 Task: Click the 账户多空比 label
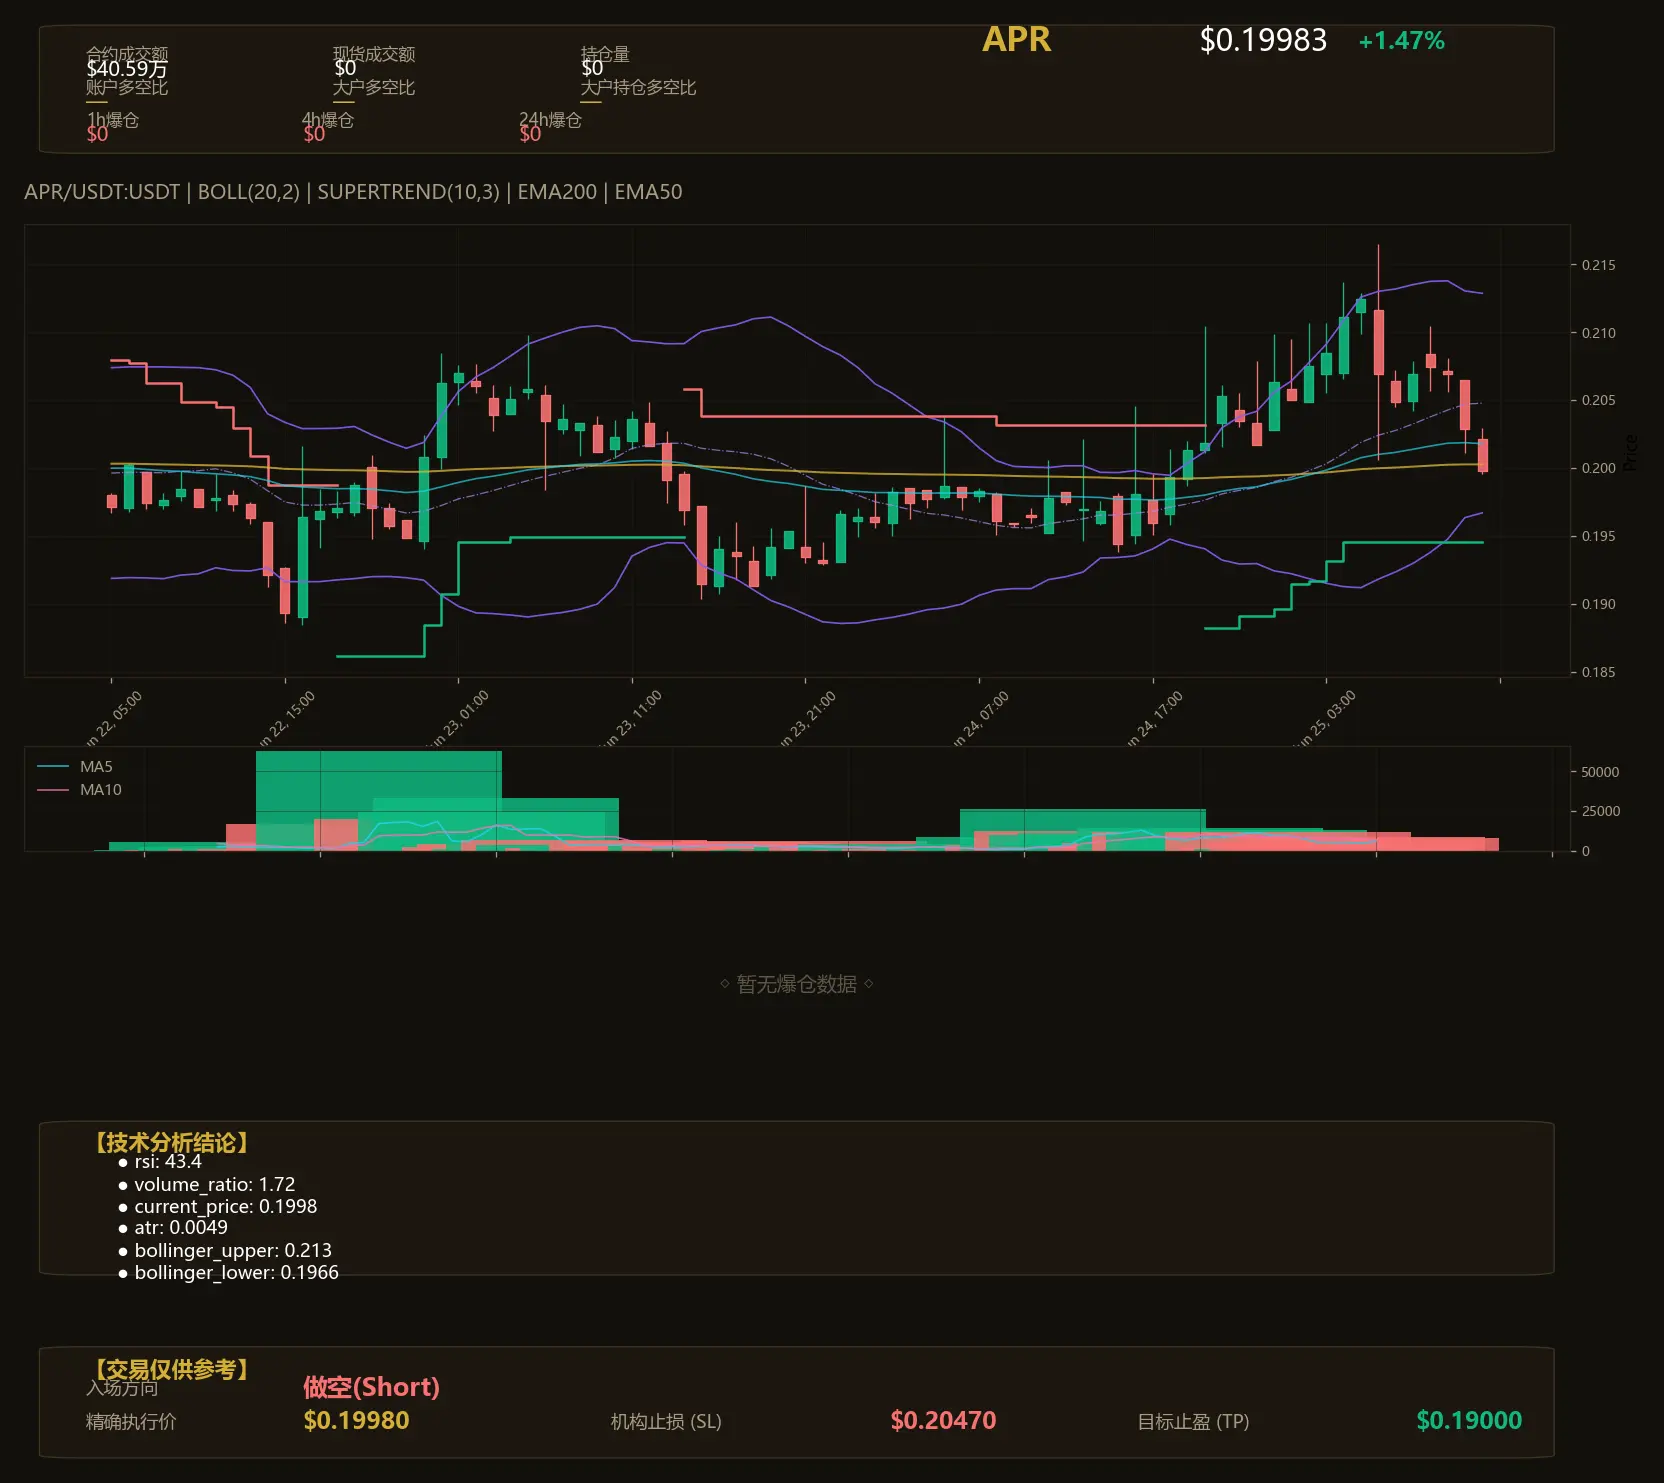pos(126,87)
